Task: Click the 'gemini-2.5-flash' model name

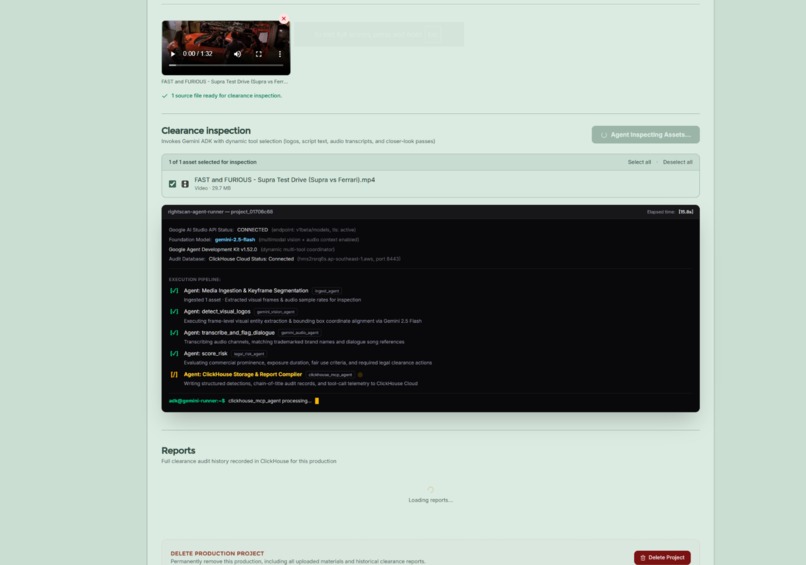Action: point(235,240)
